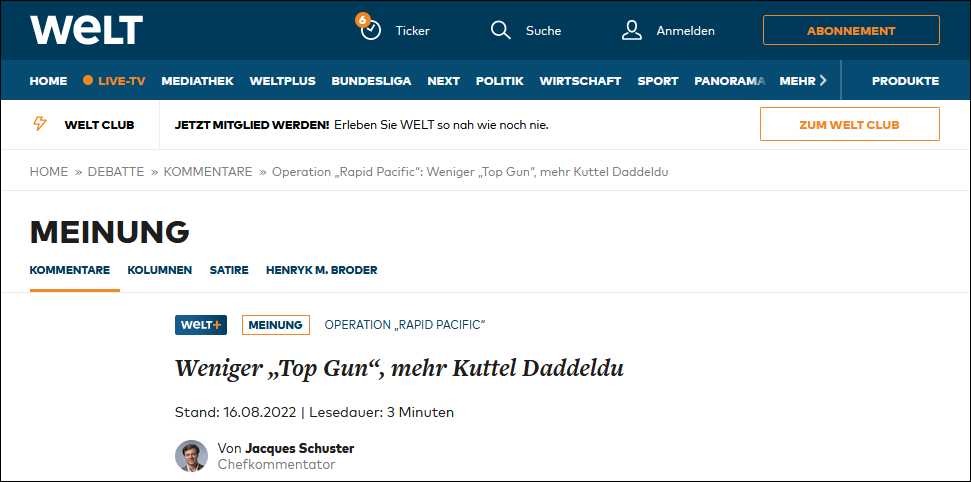Screen dimensions: 971x482
Task: Click the Chefkommentator label
Action: [x=276, y=464]
